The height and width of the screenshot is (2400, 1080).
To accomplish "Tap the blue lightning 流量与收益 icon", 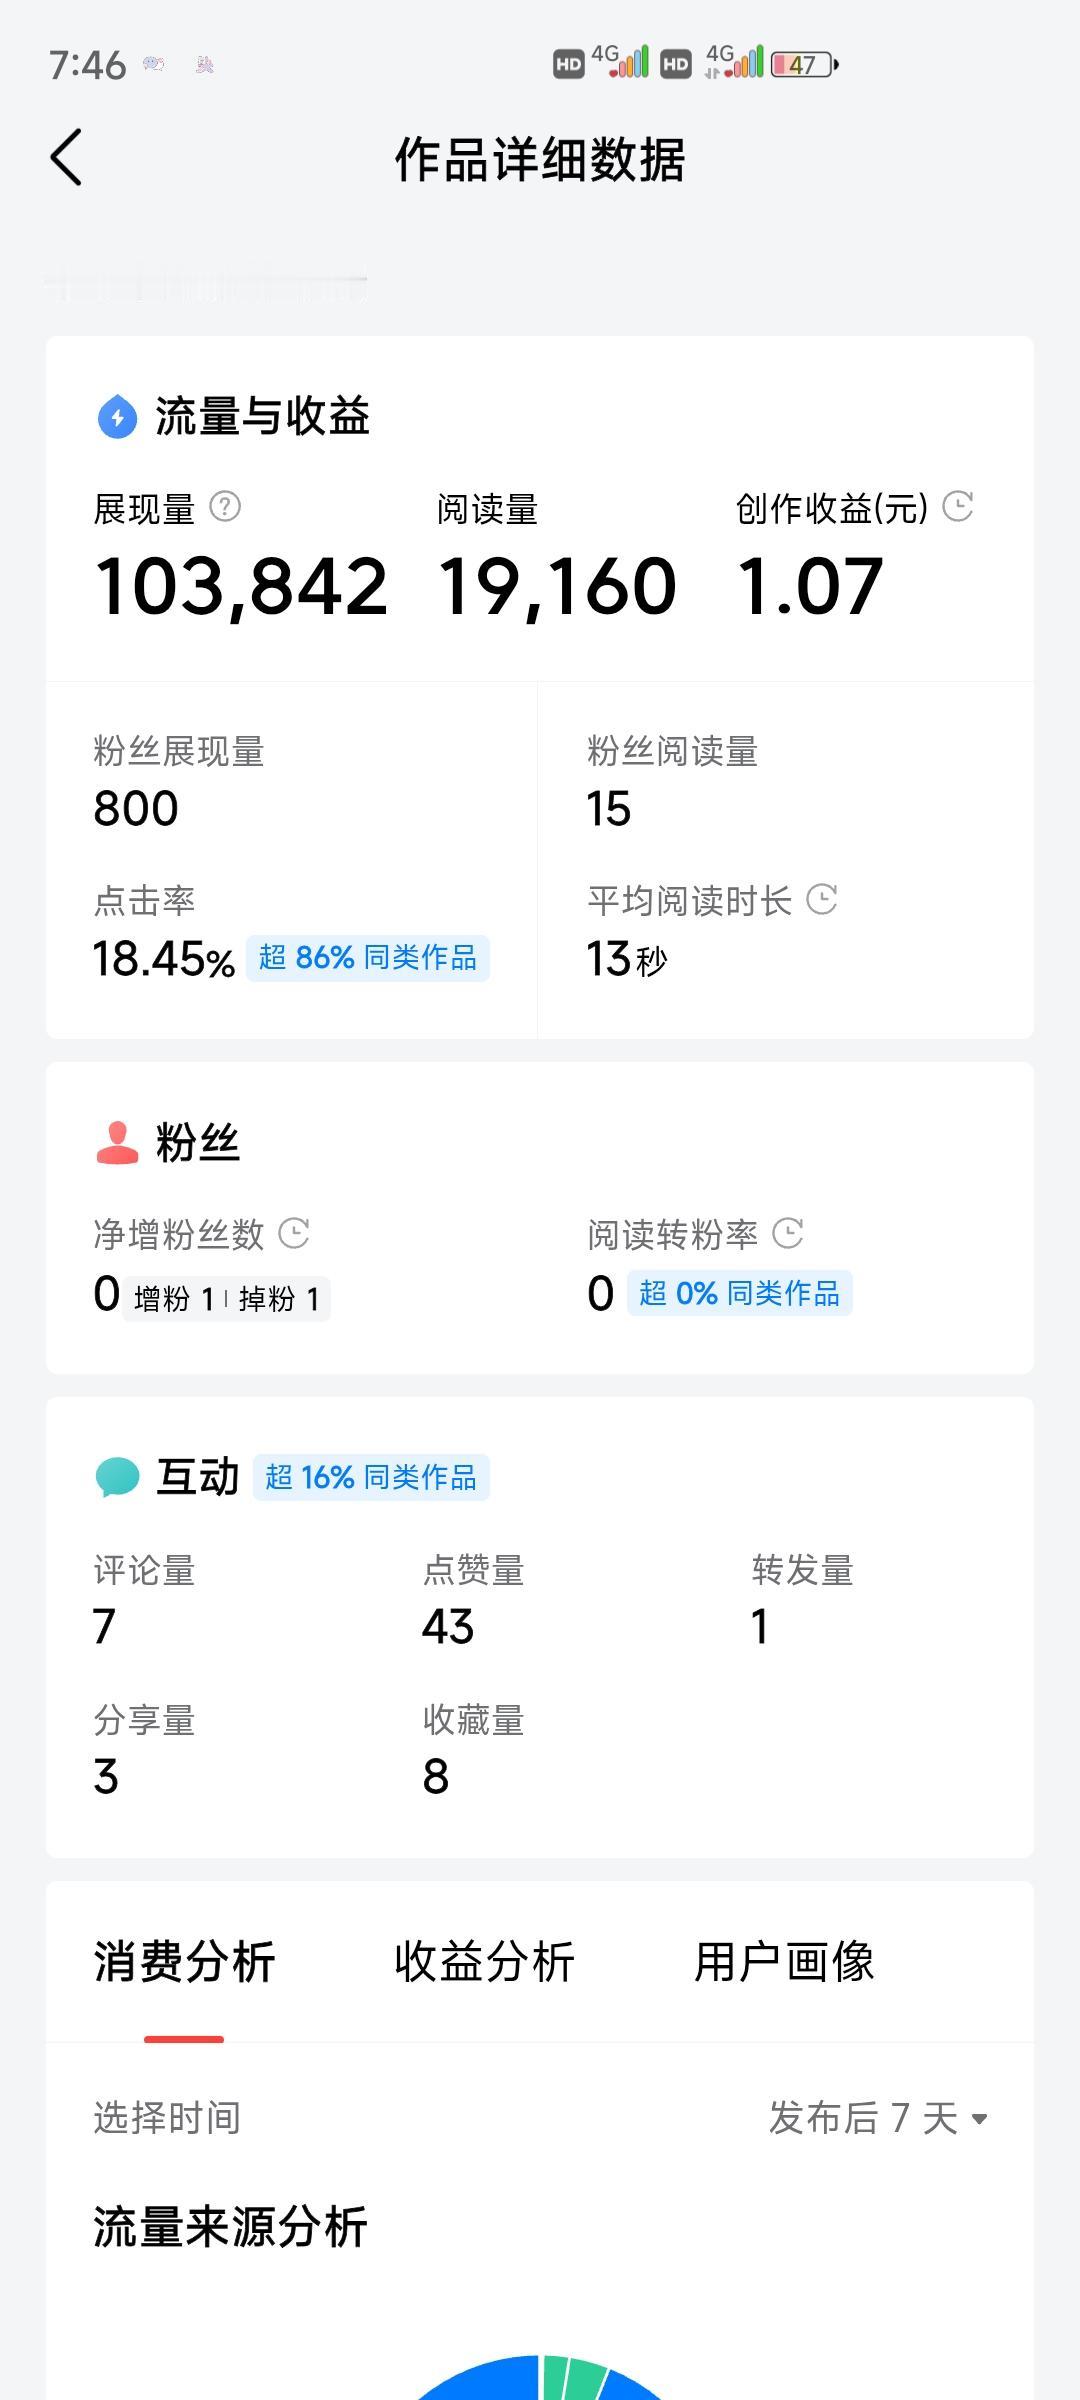I will [x=117, y=417].
